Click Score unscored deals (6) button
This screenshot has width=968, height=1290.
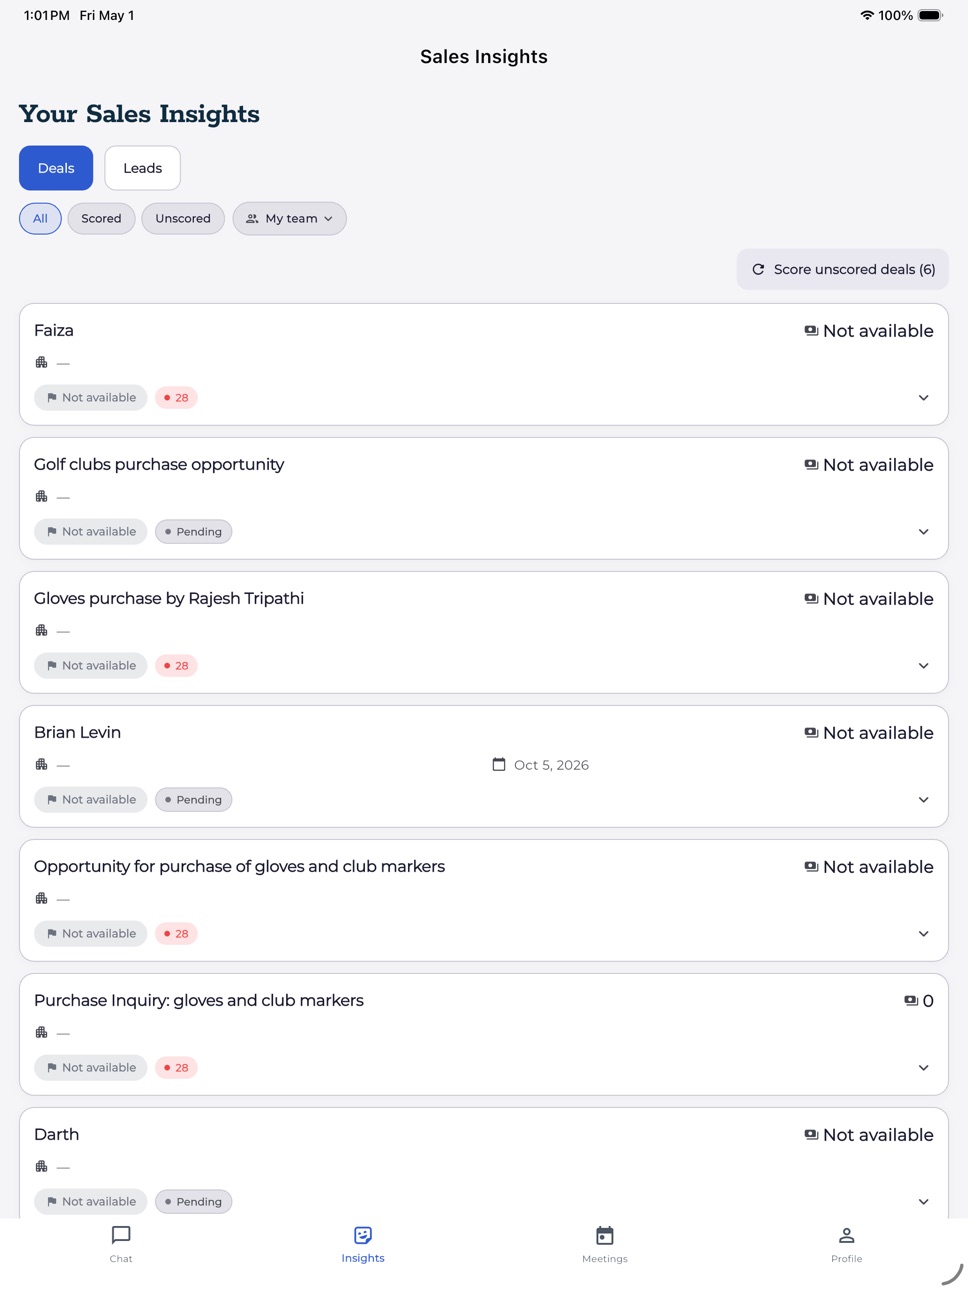pyautogui.click(x=843, y=269)
